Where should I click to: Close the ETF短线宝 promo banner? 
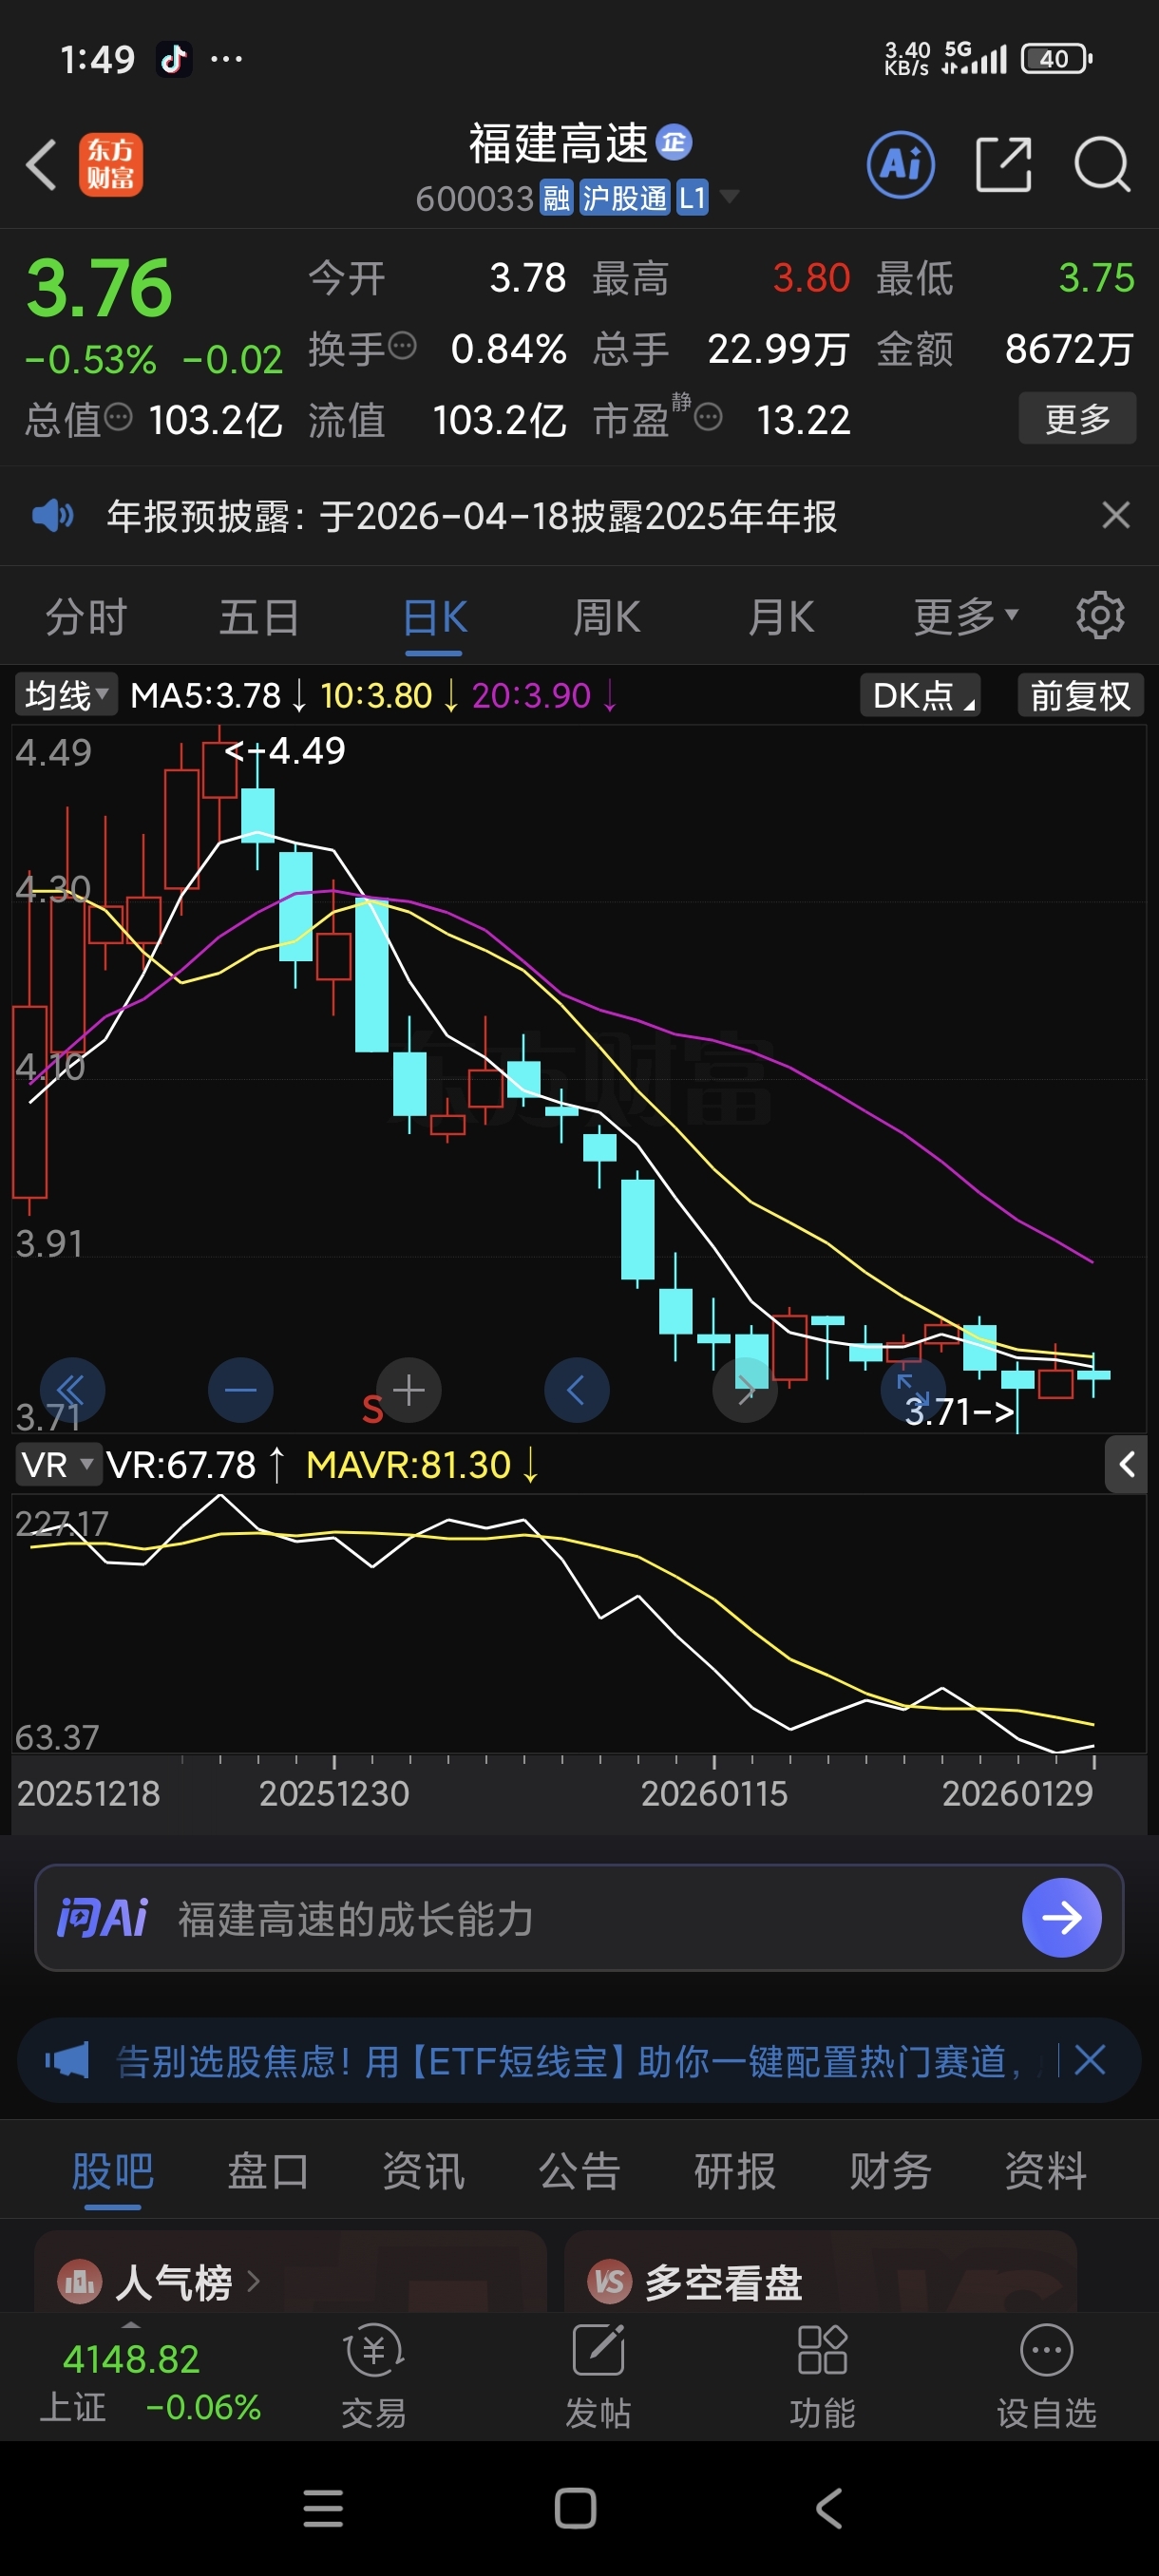(1089, 2060)
